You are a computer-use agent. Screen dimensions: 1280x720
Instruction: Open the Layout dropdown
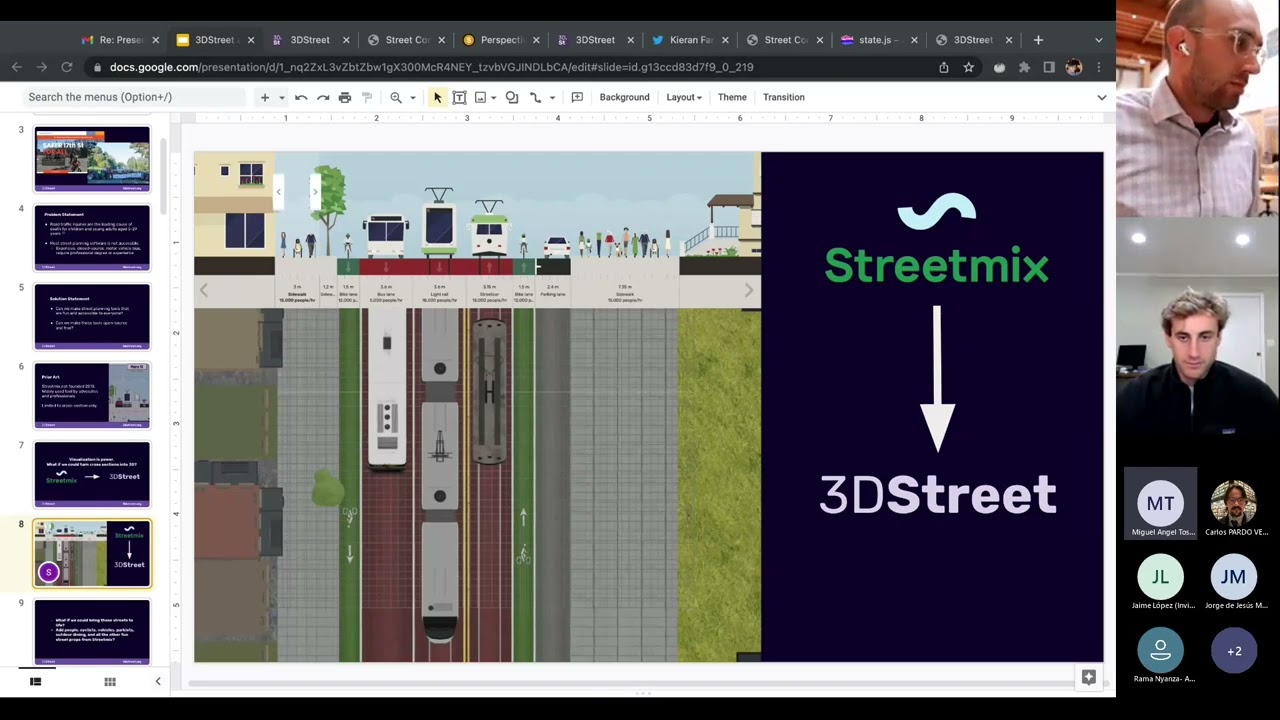pos(684,97)
